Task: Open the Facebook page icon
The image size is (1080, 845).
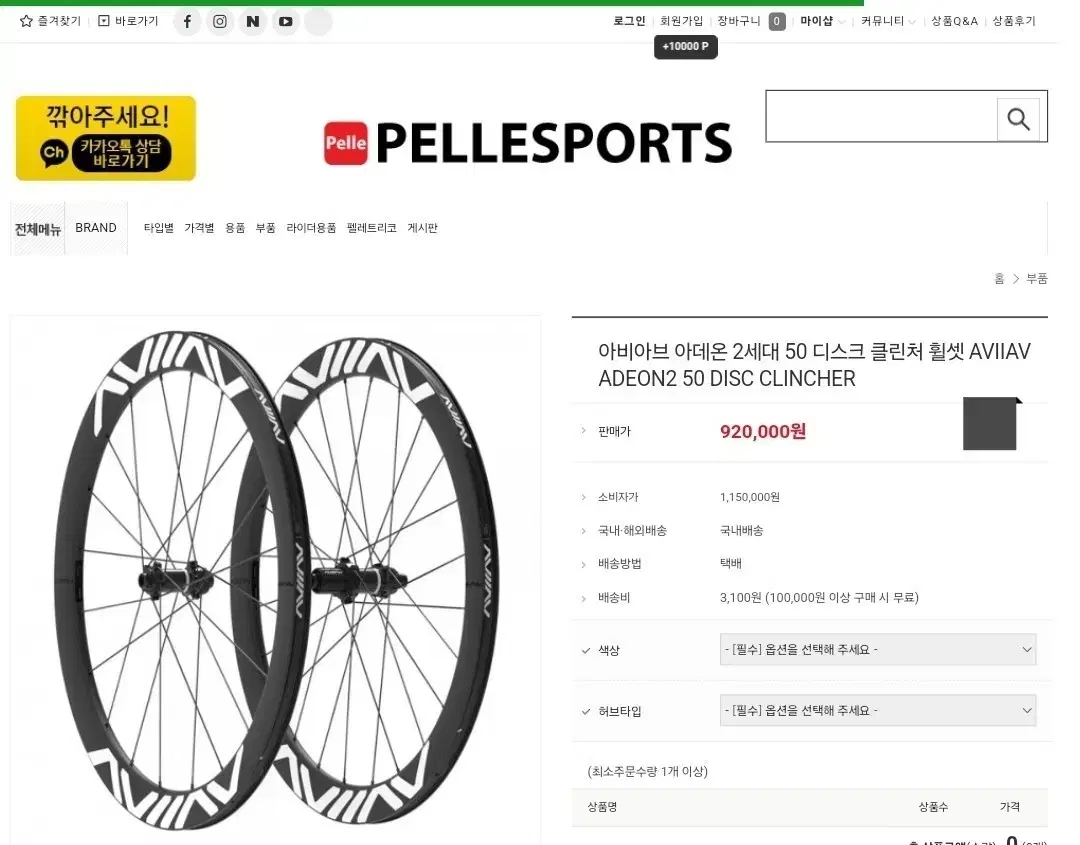Action: (187, 21)
